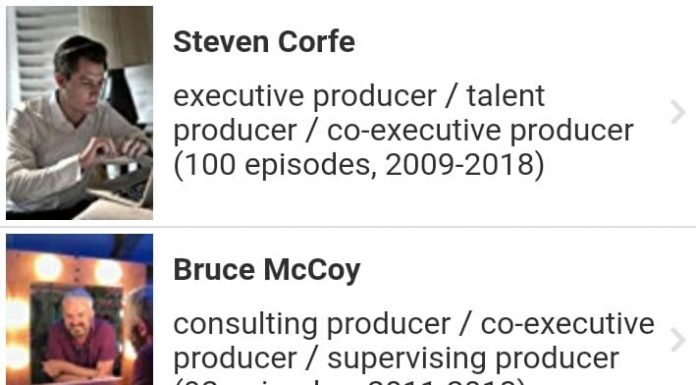This screenshot has width=696, height=385.
Task: Click 'consulting producer / co-executive' credit line
Action: point(414,324)
